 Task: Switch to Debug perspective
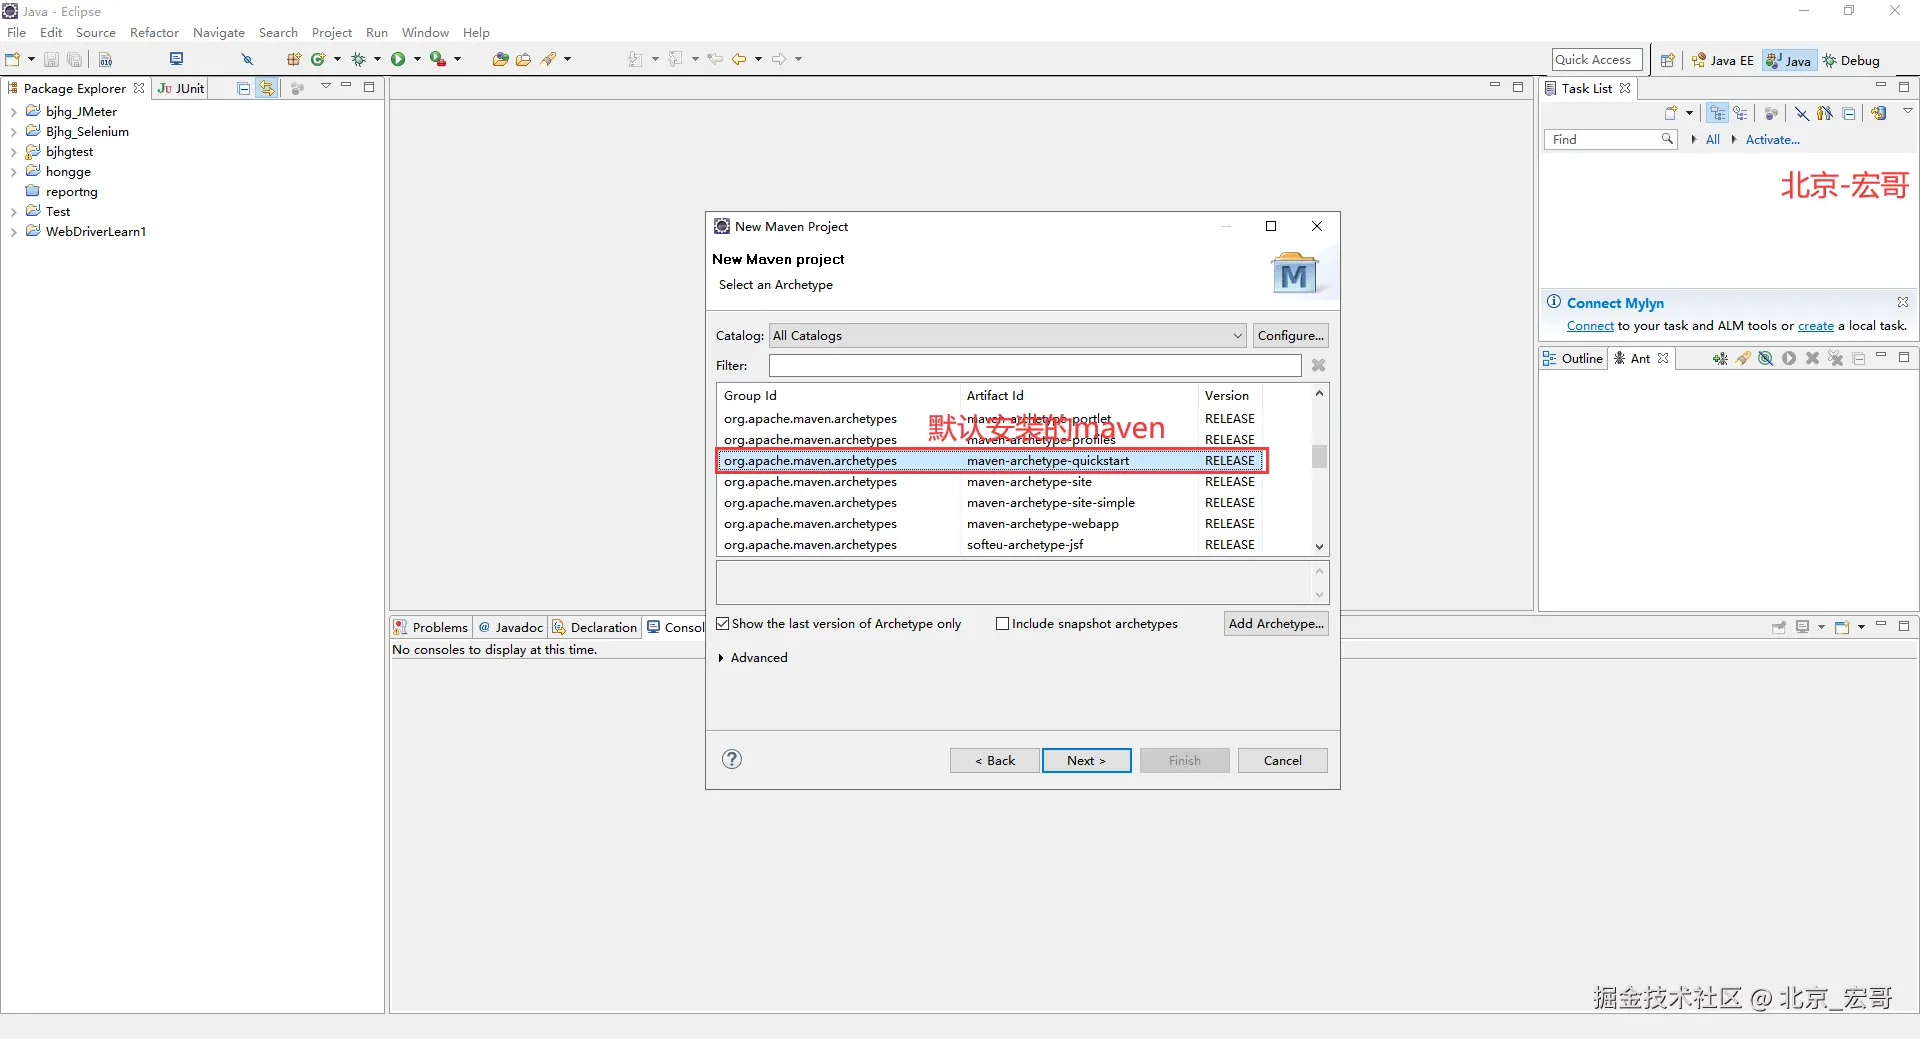point(1851,60)
